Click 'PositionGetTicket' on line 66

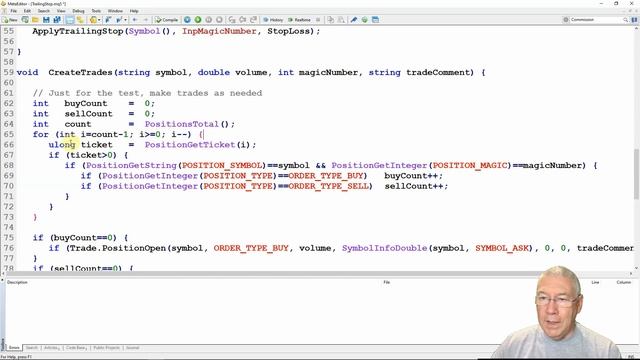point(190,144)
